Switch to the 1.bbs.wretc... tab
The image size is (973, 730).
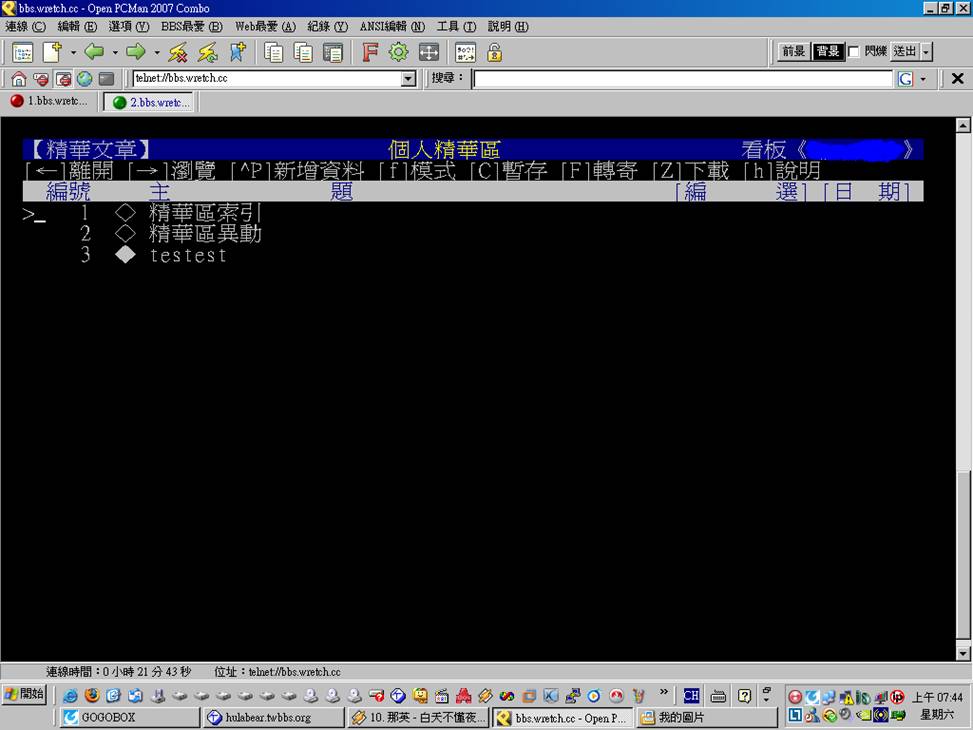coord(50,102)
